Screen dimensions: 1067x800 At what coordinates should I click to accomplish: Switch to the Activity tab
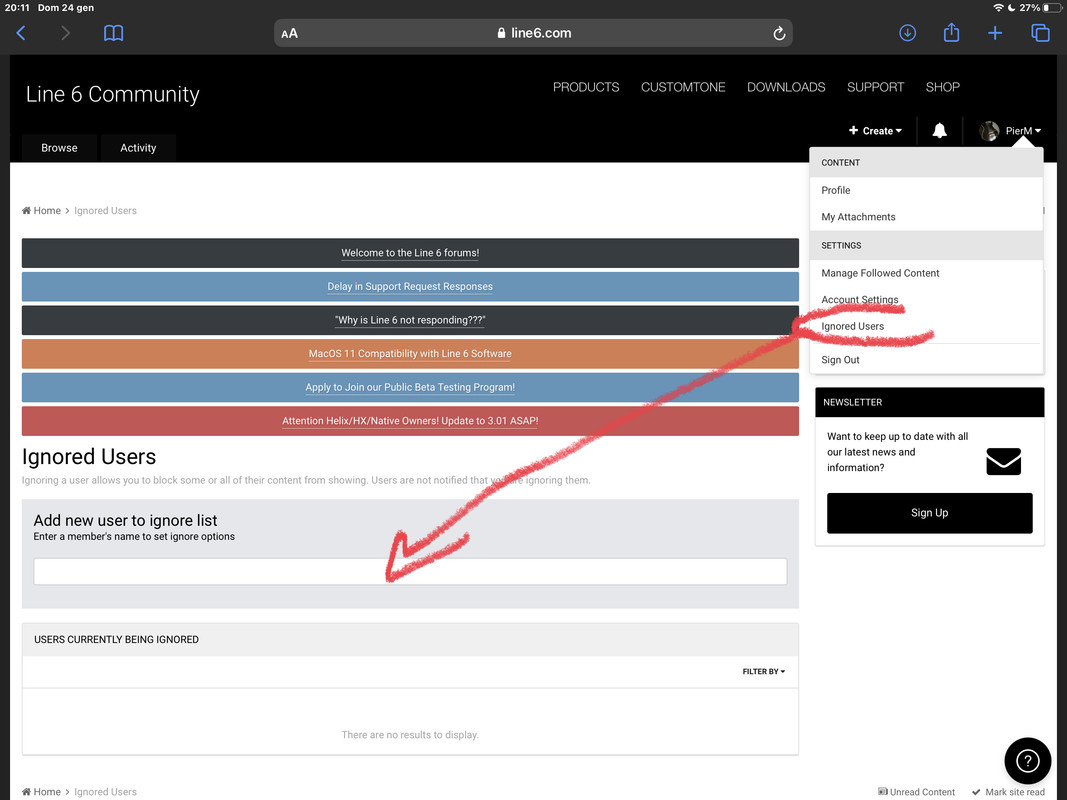click(x=138, y=148)
